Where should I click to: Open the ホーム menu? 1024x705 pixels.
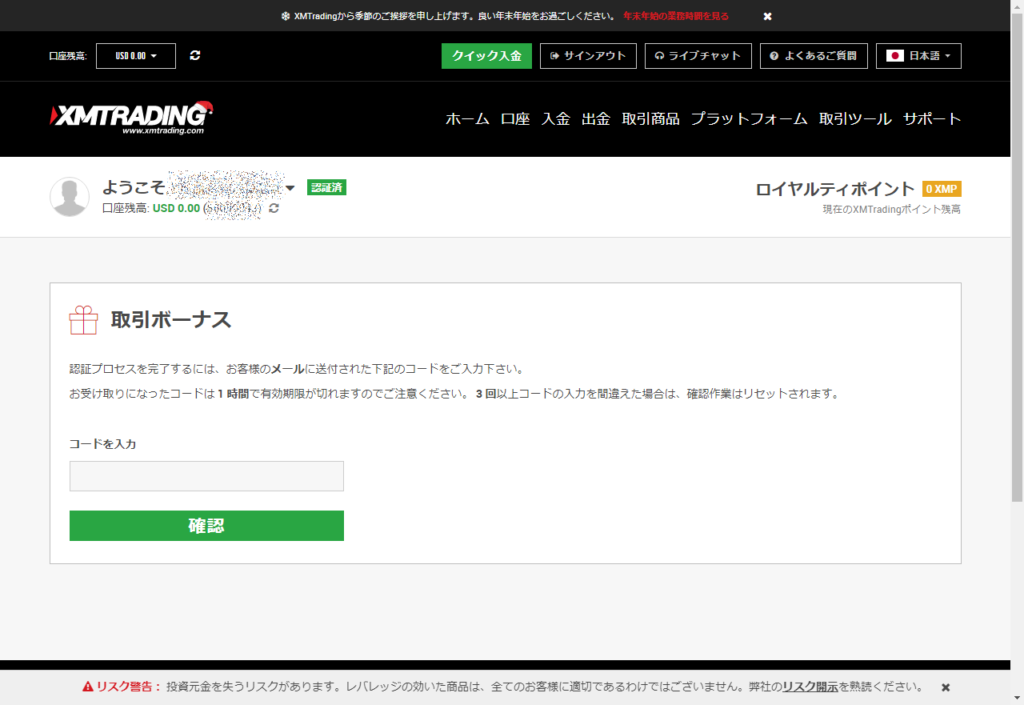[468, 119]
